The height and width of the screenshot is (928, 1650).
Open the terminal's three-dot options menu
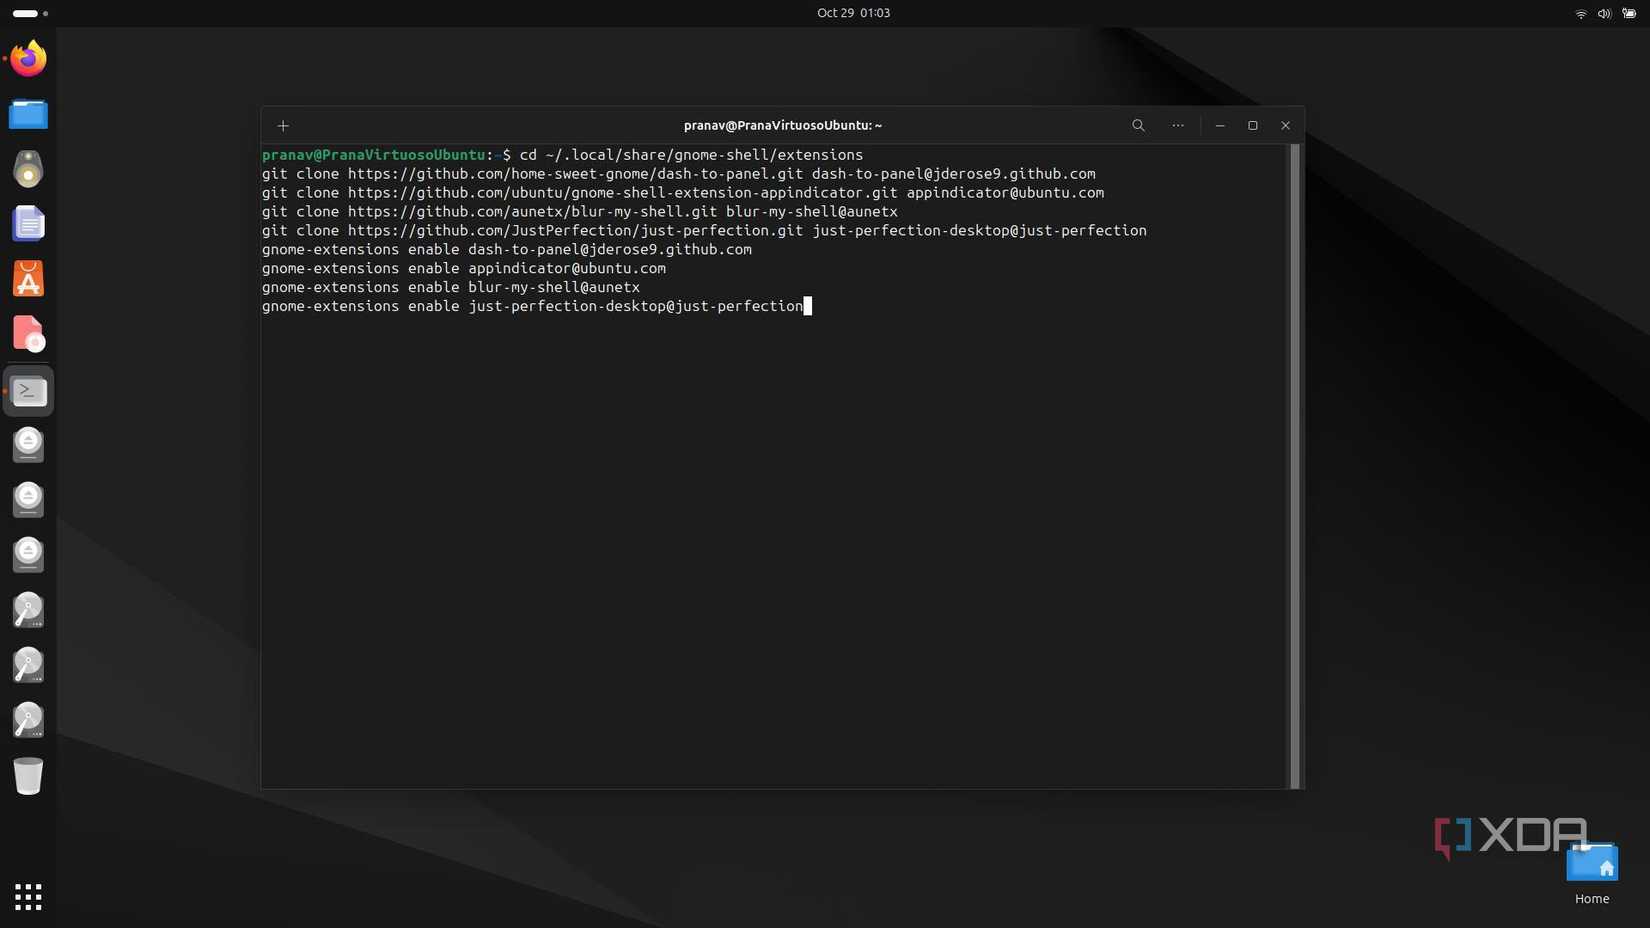[x=1177, y=125]
